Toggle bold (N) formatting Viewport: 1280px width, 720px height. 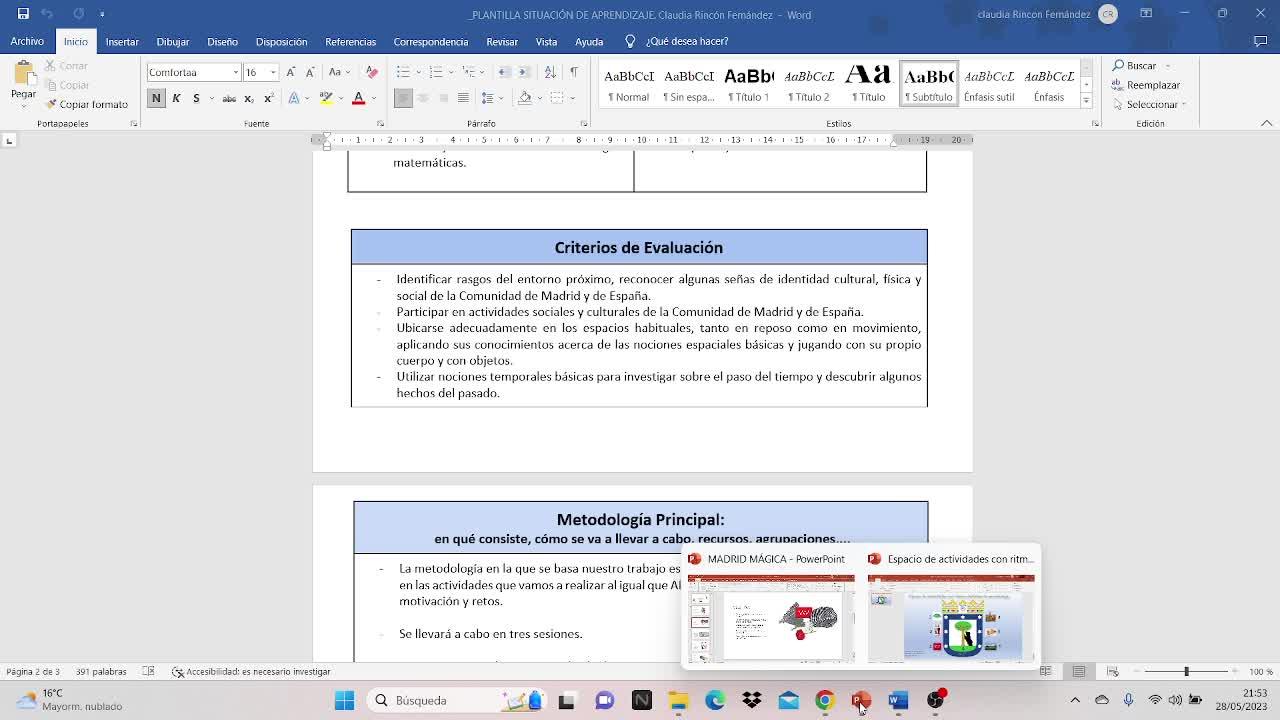pos(156,98)
